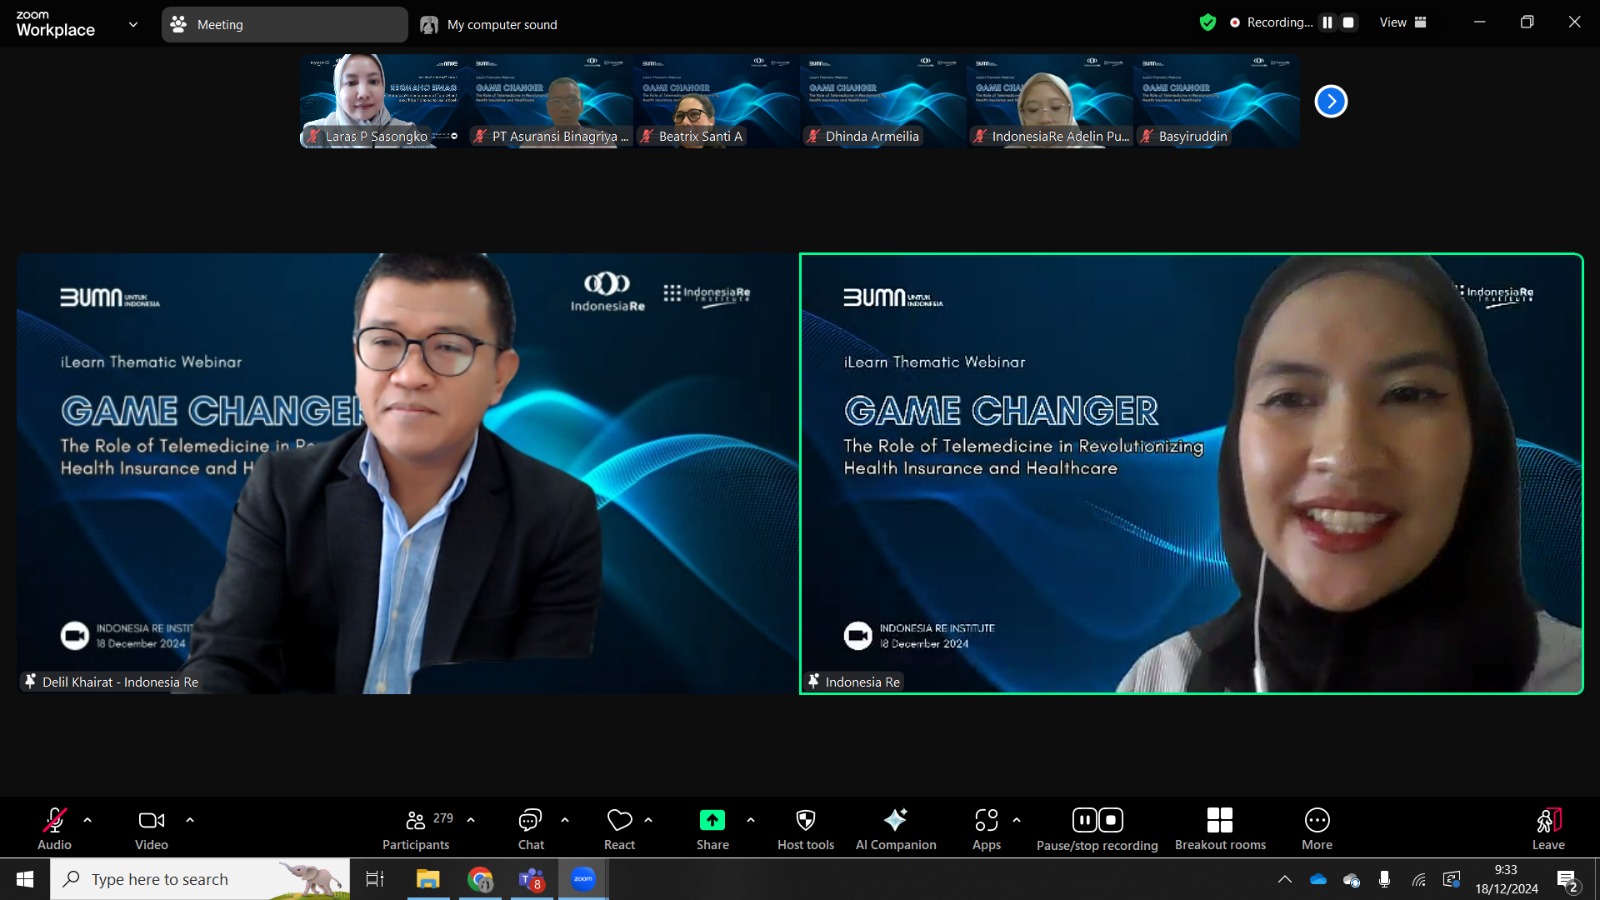Open the React menu
The width and height of the screenshot is (1600, 900).
pos(619,830)
